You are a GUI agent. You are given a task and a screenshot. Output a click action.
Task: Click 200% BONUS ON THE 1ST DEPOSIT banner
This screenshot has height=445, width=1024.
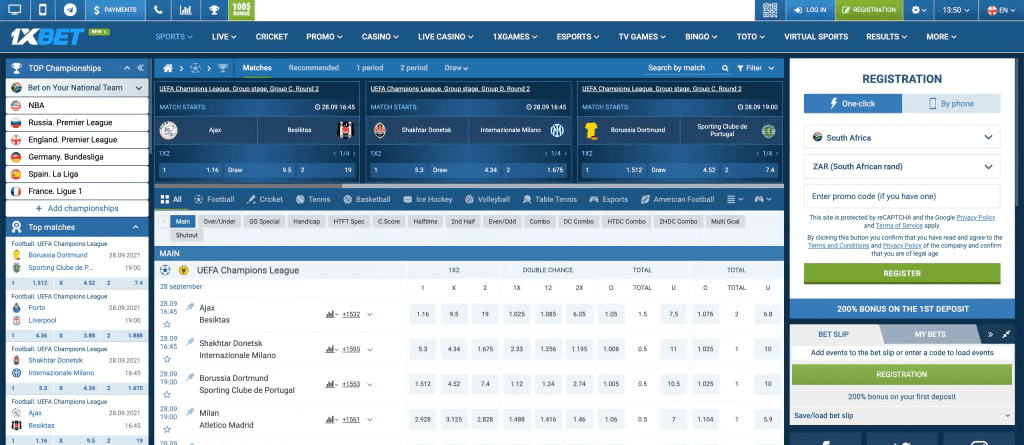[902, 309]
